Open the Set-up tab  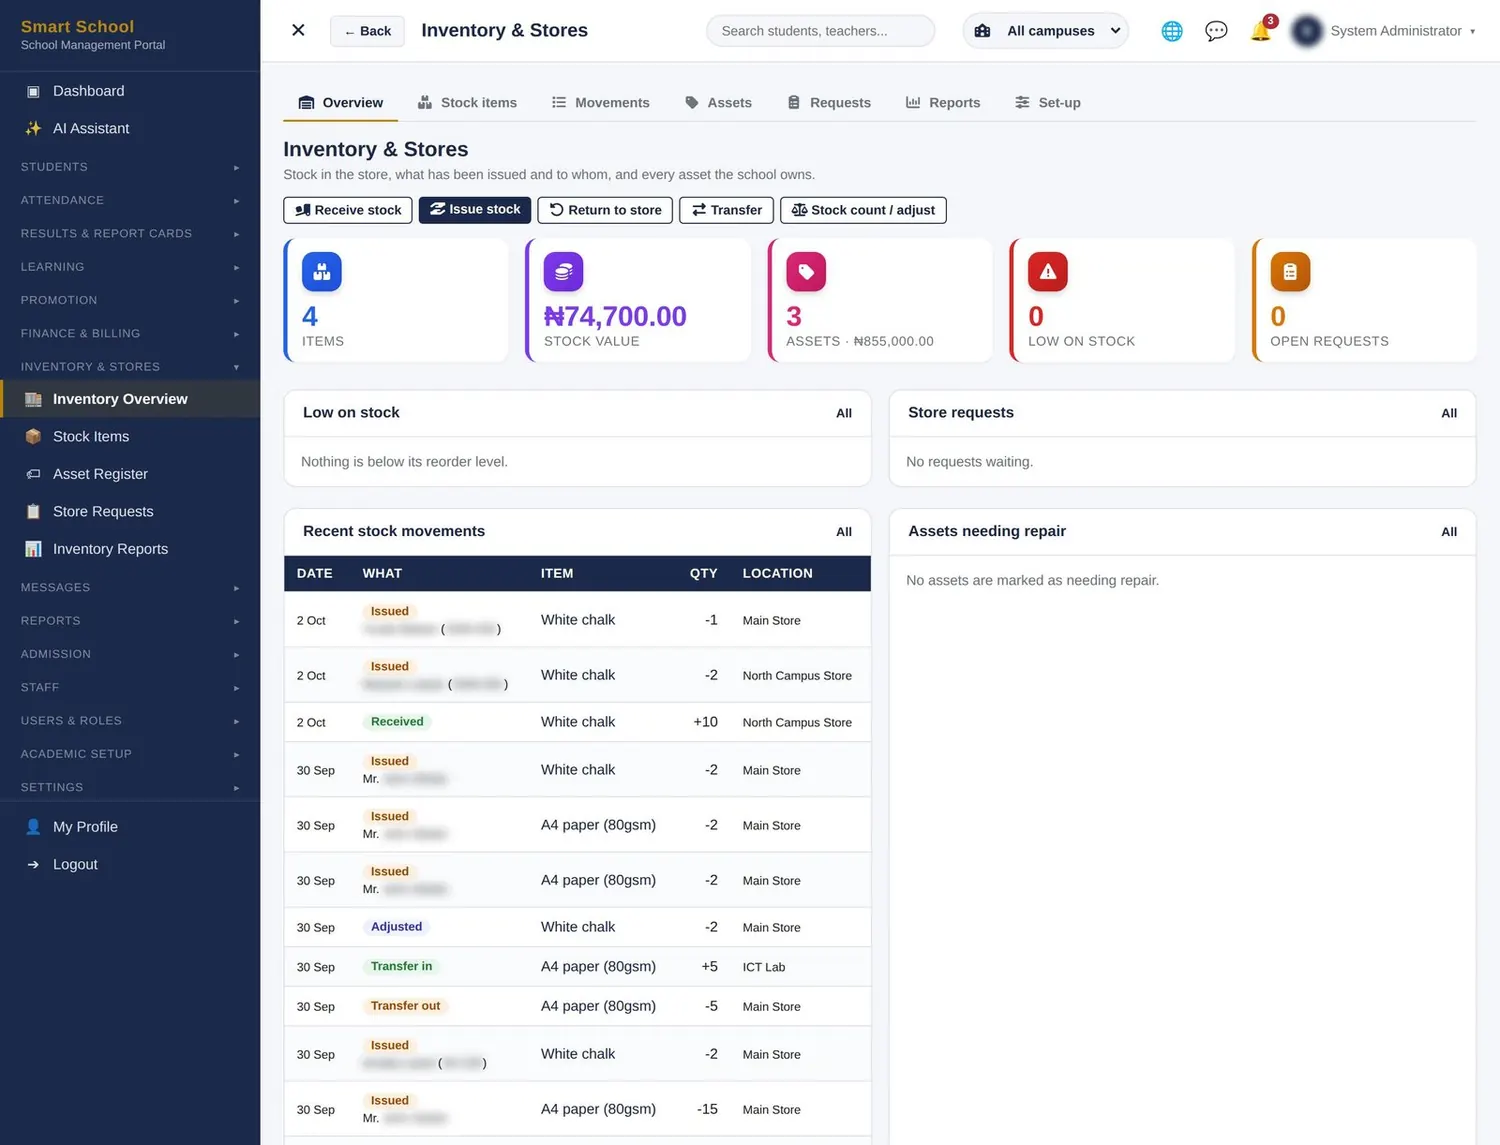click(1047, 102)
